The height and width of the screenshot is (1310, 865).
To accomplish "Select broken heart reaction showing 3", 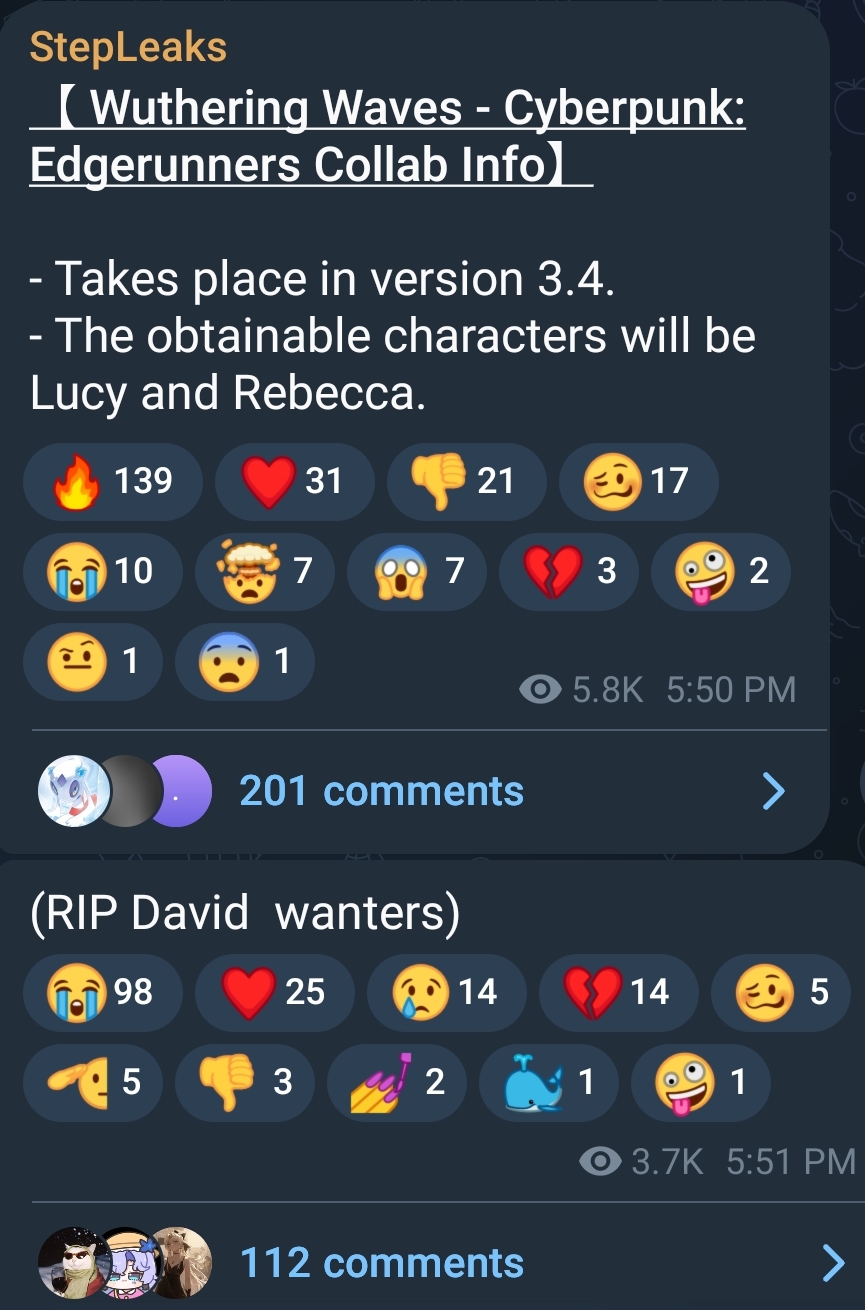I will coord(569,572).
